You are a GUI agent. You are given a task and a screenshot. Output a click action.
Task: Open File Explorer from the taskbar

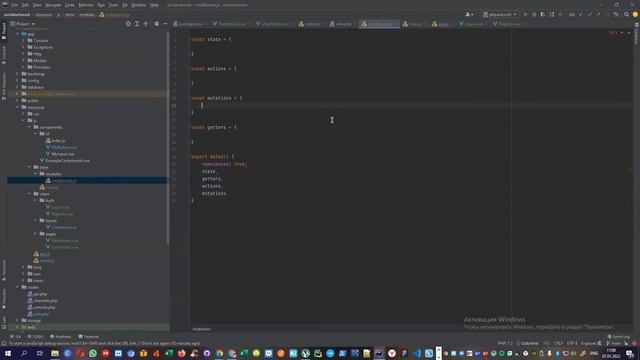pyautogui.click(x=55, y=353)
